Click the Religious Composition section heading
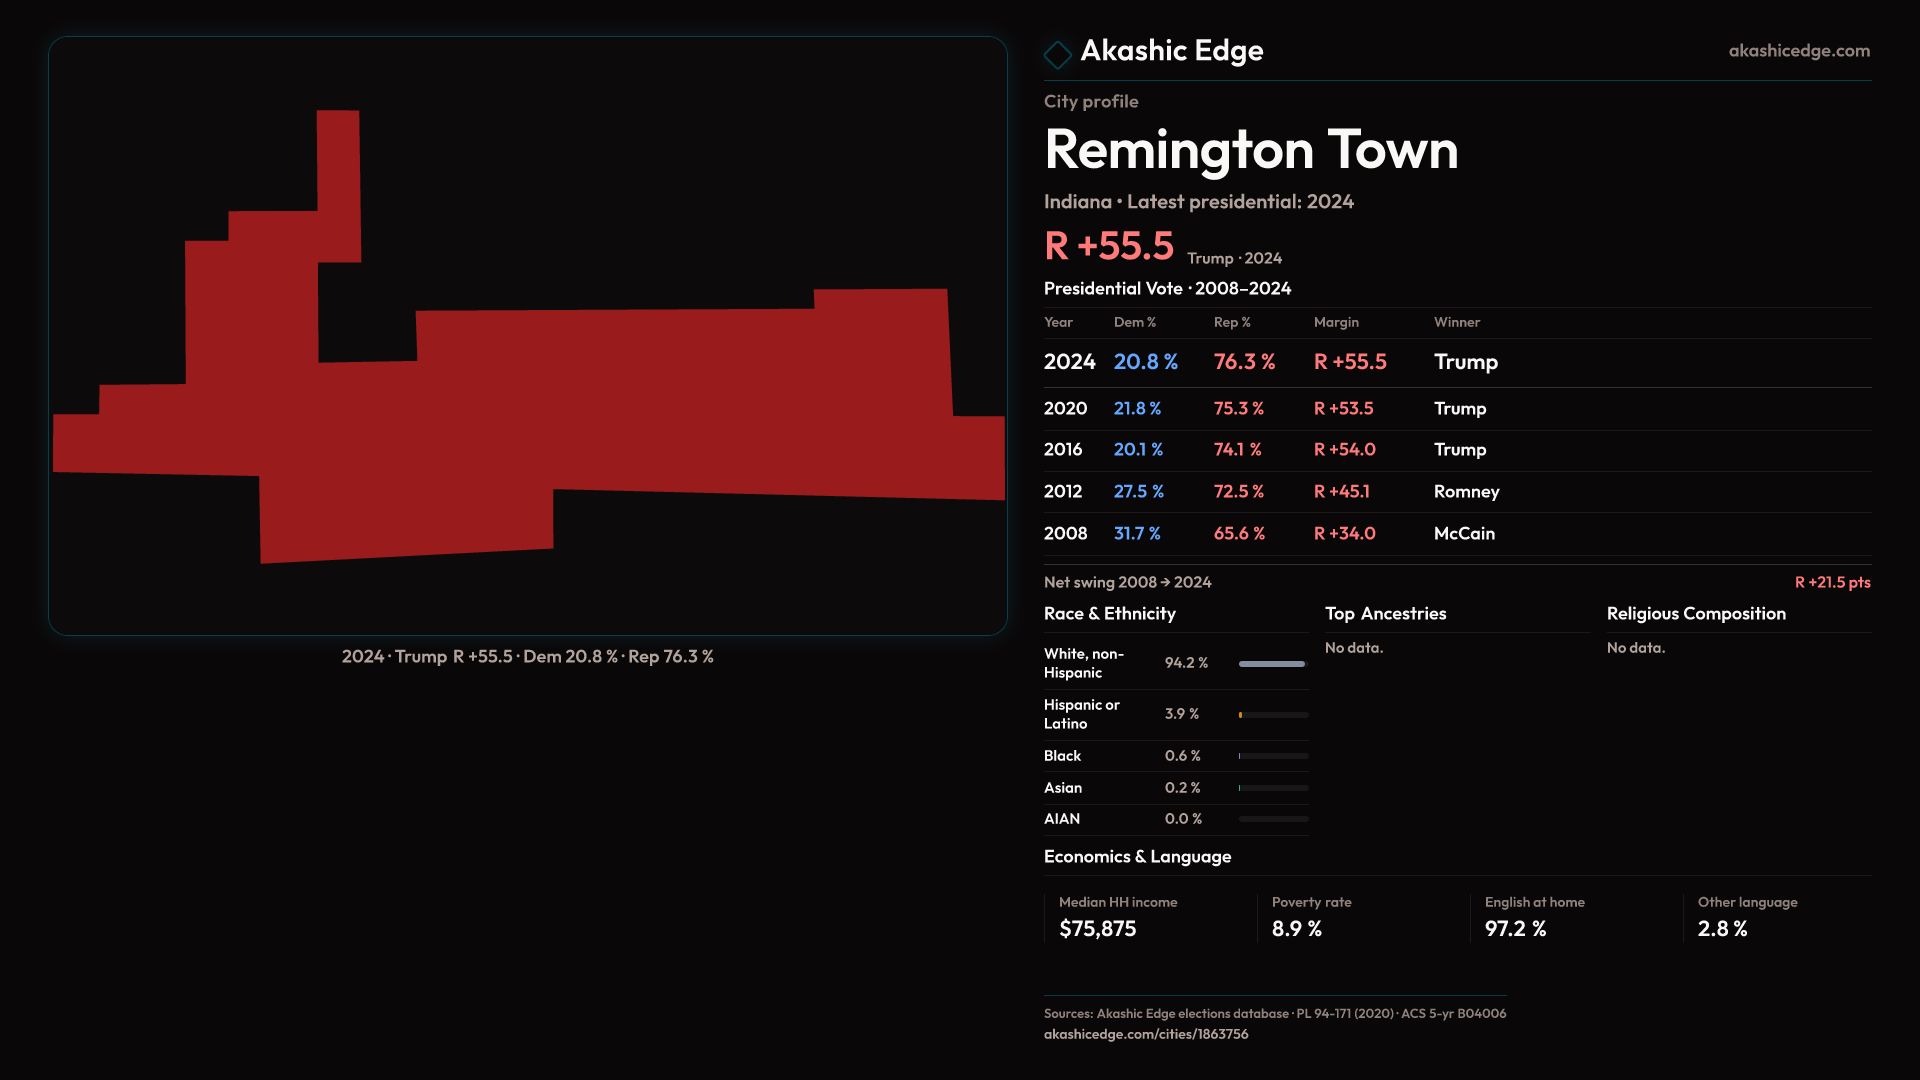 point(1695,614)
